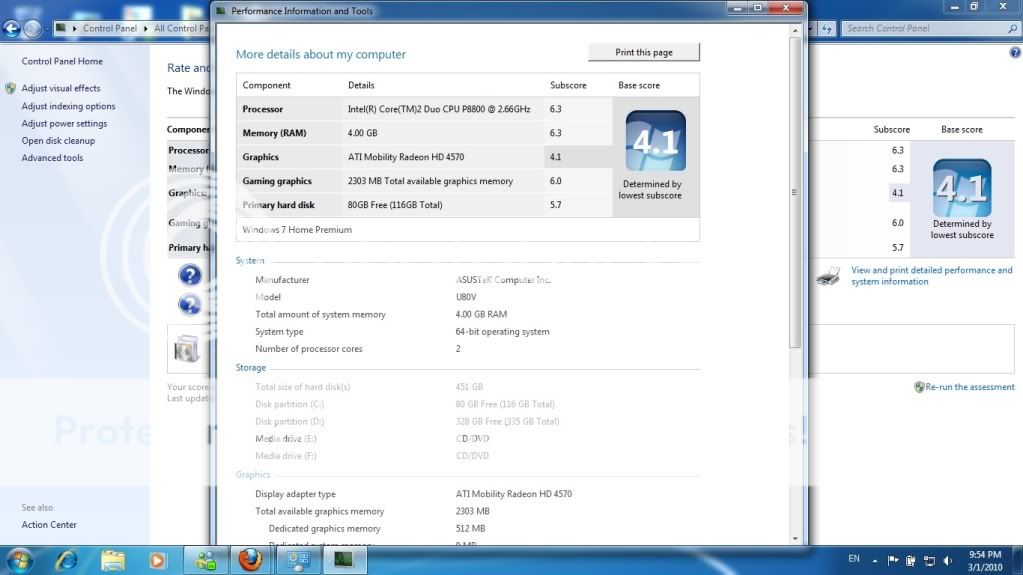
Task: Show hidden system tray icons
Action: (x=876, y=559)
